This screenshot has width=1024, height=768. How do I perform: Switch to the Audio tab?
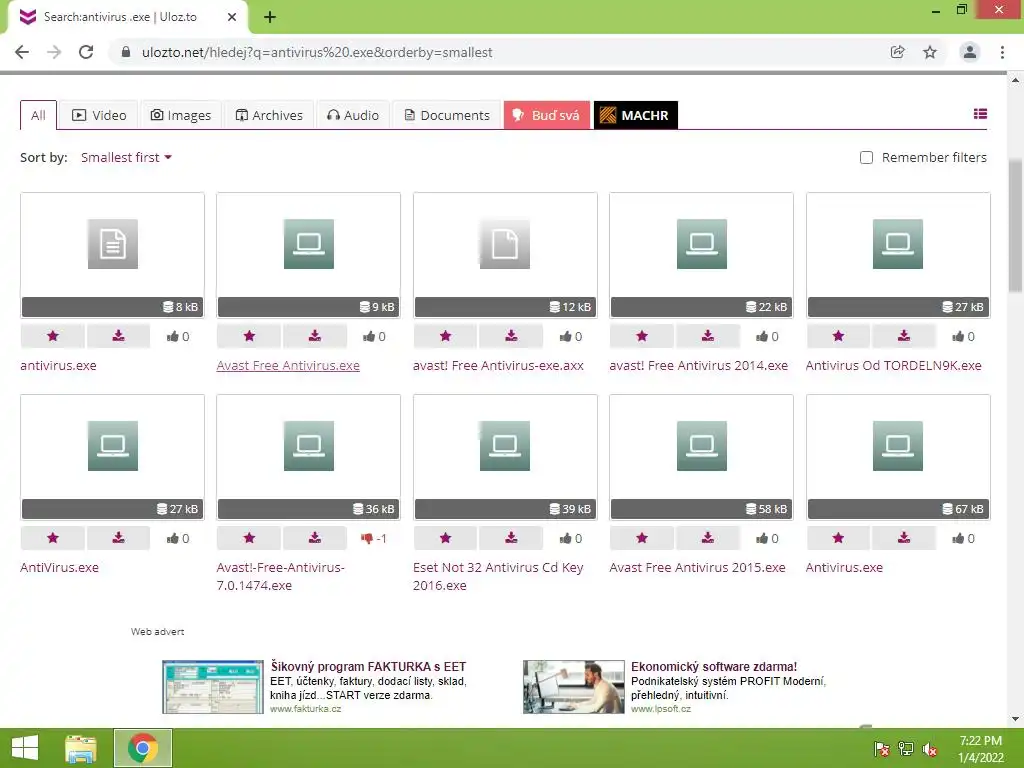(353, 115)
